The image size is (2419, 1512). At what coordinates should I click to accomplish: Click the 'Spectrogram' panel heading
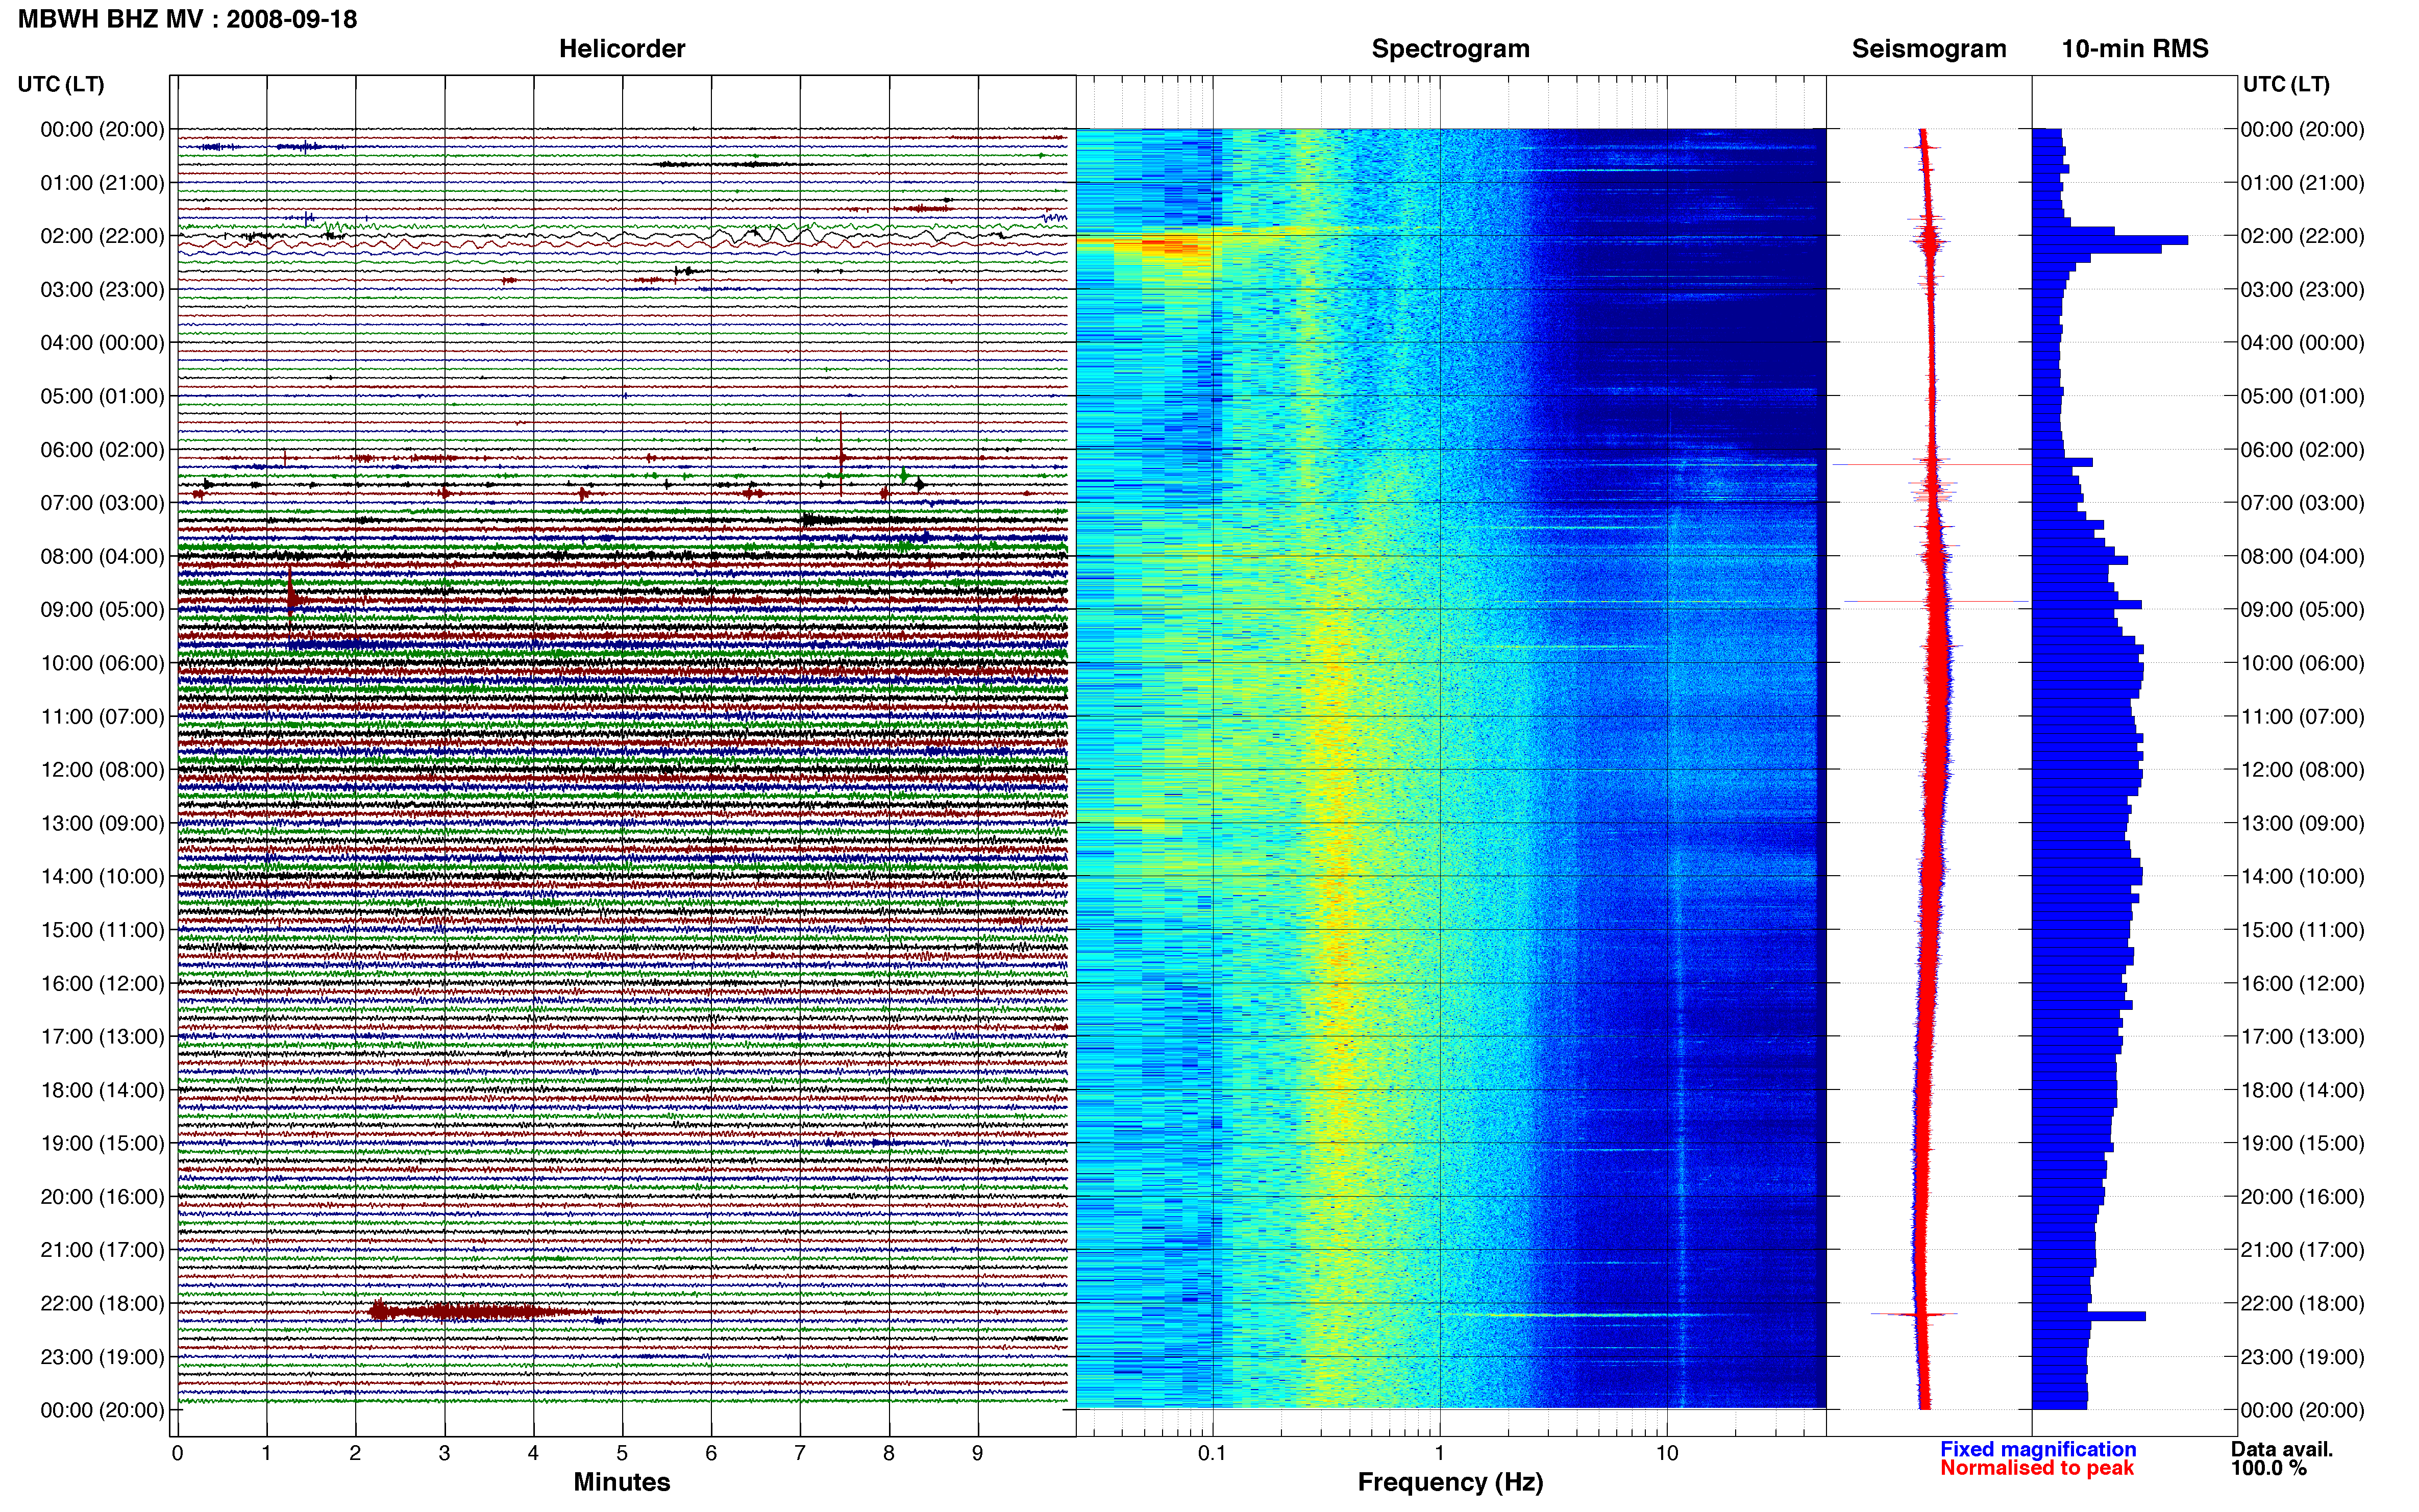tap(1450, 49)
